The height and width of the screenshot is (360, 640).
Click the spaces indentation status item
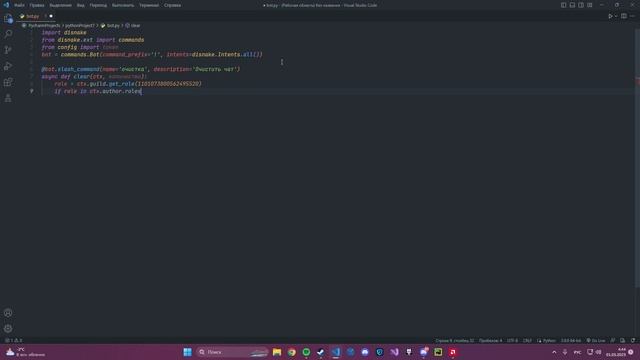click(x=491, y=340)
